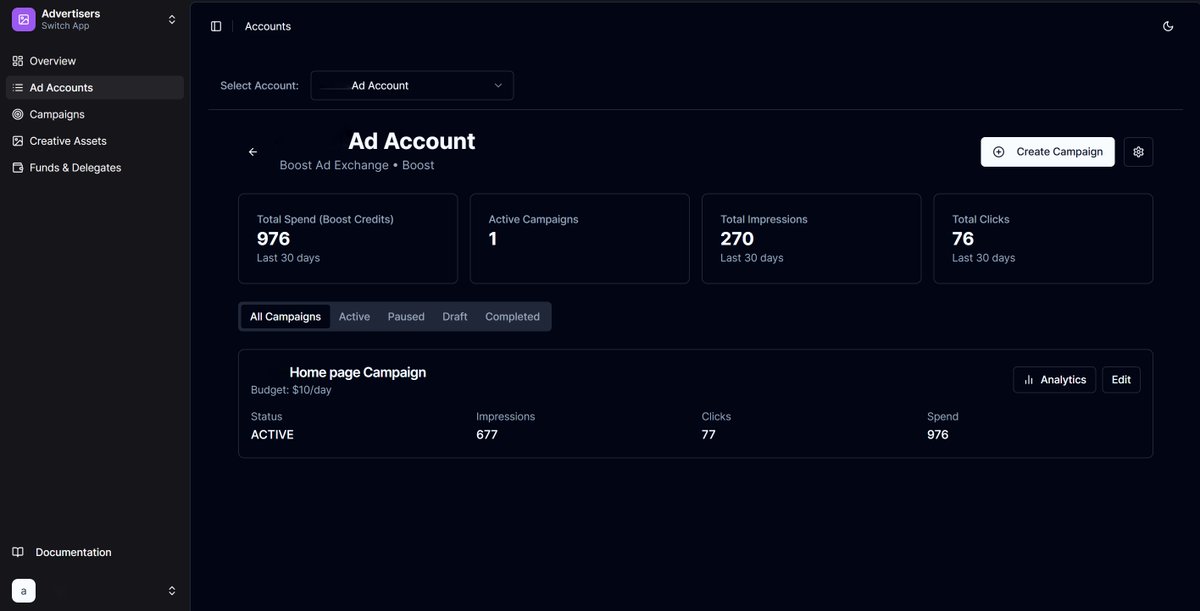Screen dimensions: 1200x611
Task: Click the Budget: $10/day text
Action: click(291, 390)
